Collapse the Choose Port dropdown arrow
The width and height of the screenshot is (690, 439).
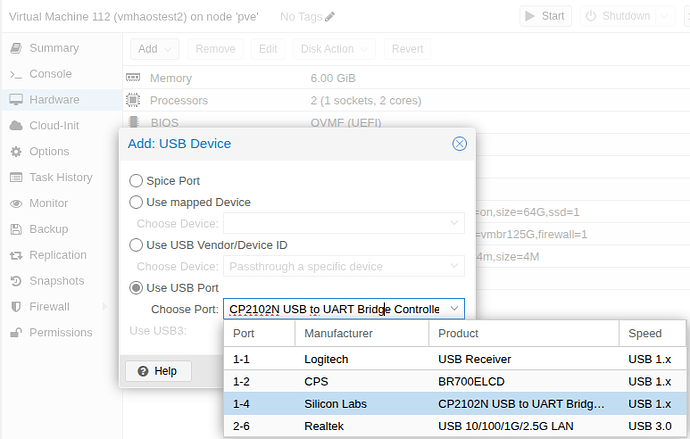pos(453,309)
